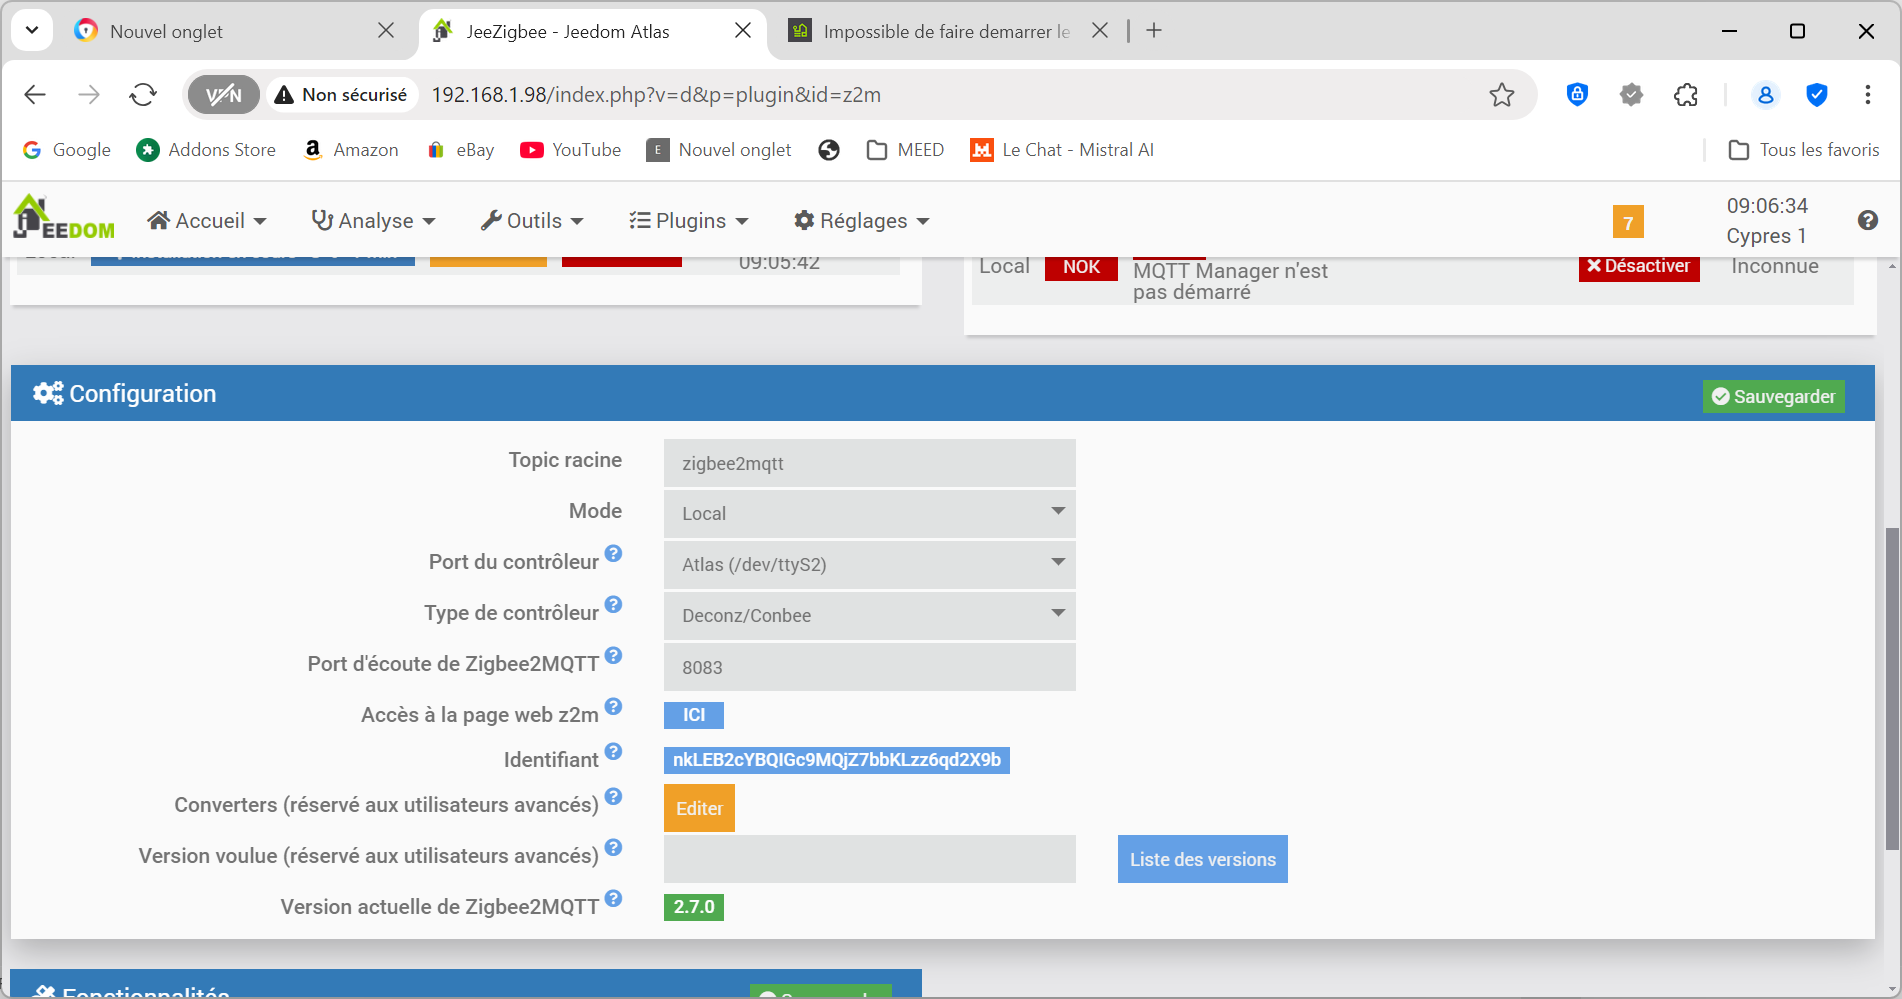1902x999 pixels.
Task: Click the ICI link to z2m page
Action: pyautogui.click(x=694, y=715)
